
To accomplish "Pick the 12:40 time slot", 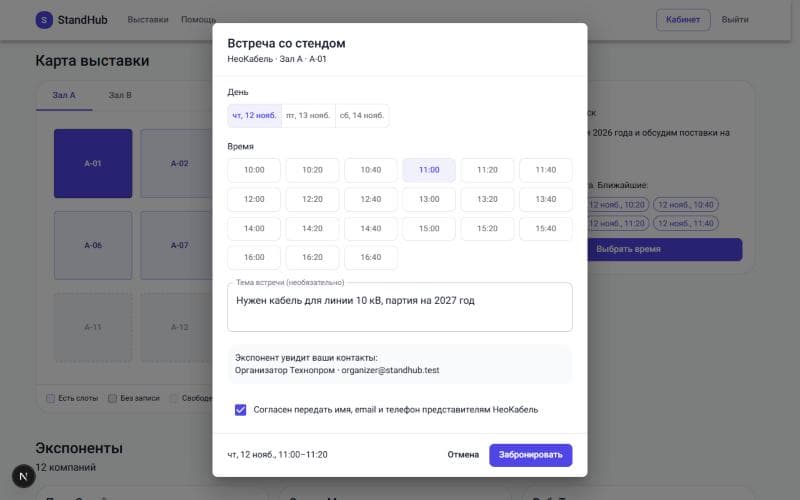I will pos(371,199).
